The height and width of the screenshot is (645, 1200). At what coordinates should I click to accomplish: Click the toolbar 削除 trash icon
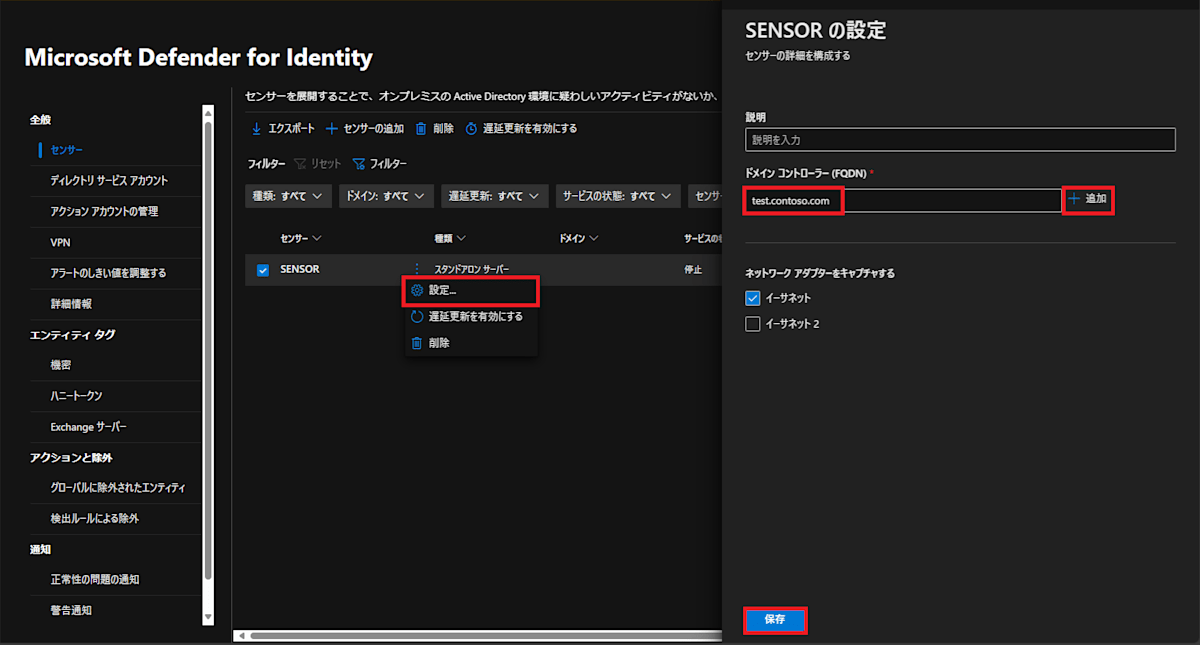pyautogui.click(x=421, y=129)
